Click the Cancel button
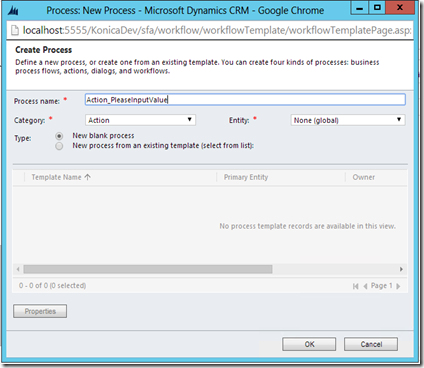The height and width of the screenshot is (368, 424). point(371,344)
